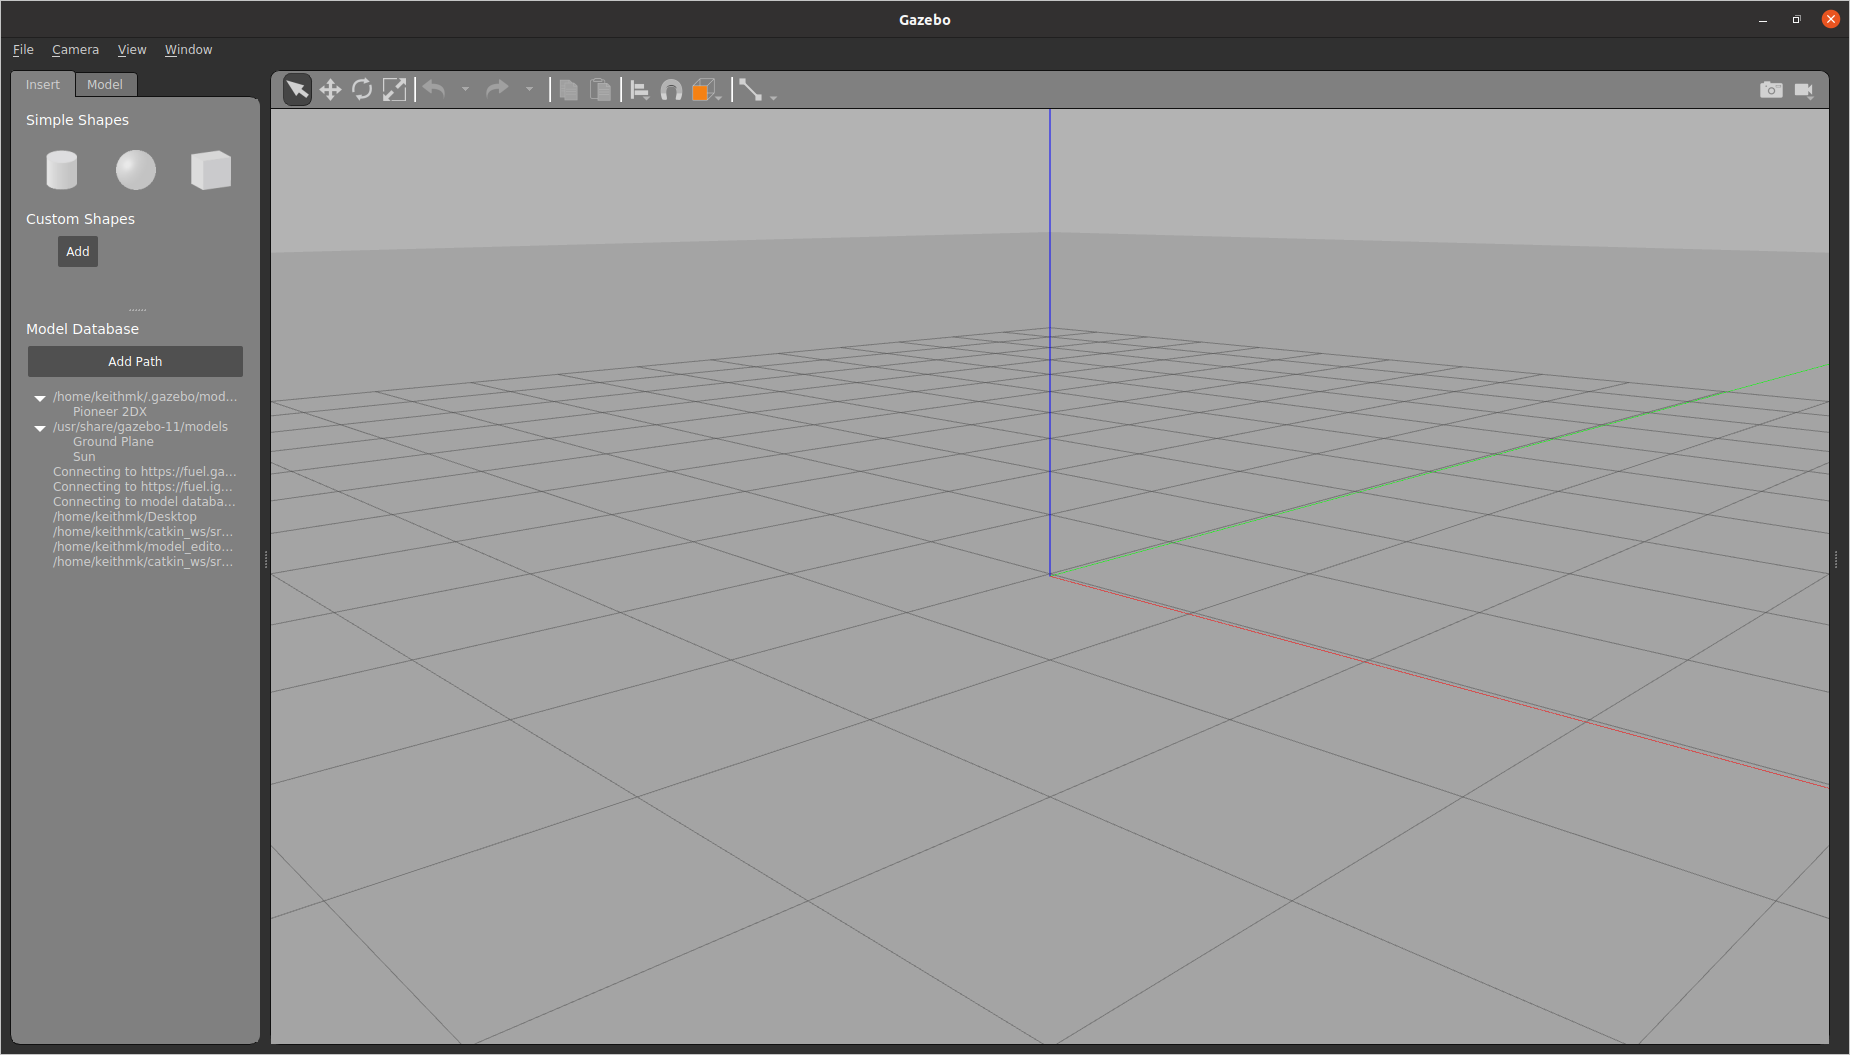Take a screenshot with the camera icon
The height and width of the screenshot is (1055, 1850).
pyautogui.click(x=1771, y=90)
